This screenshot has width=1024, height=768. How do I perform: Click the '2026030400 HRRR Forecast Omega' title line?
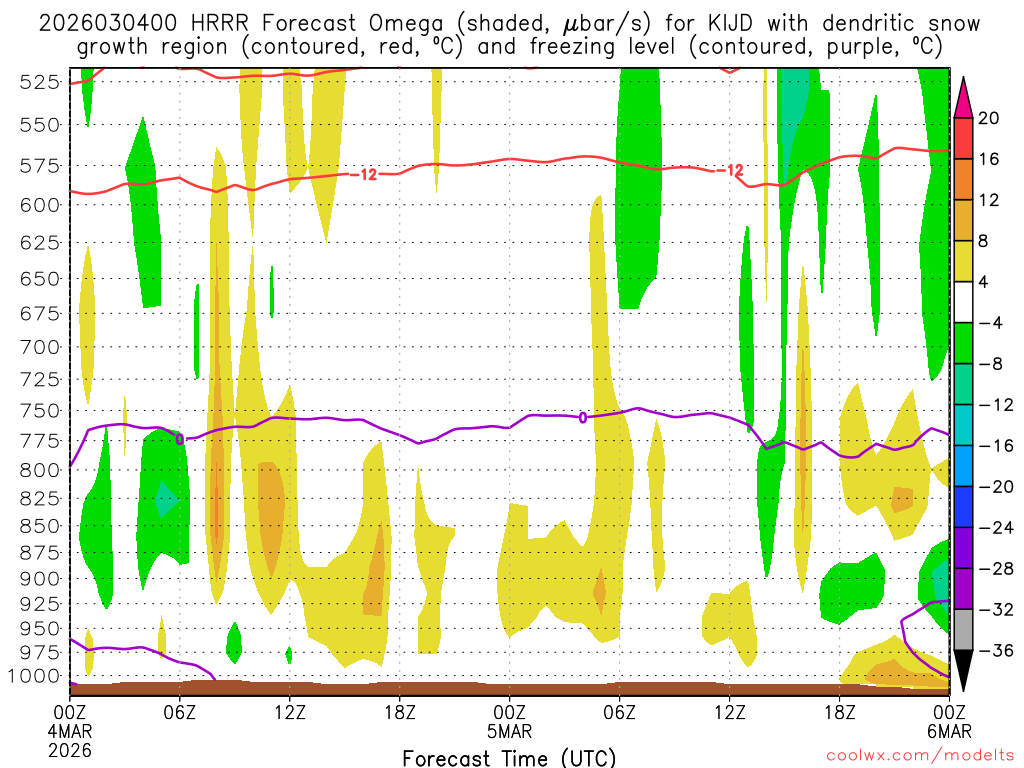click(509, 24)
